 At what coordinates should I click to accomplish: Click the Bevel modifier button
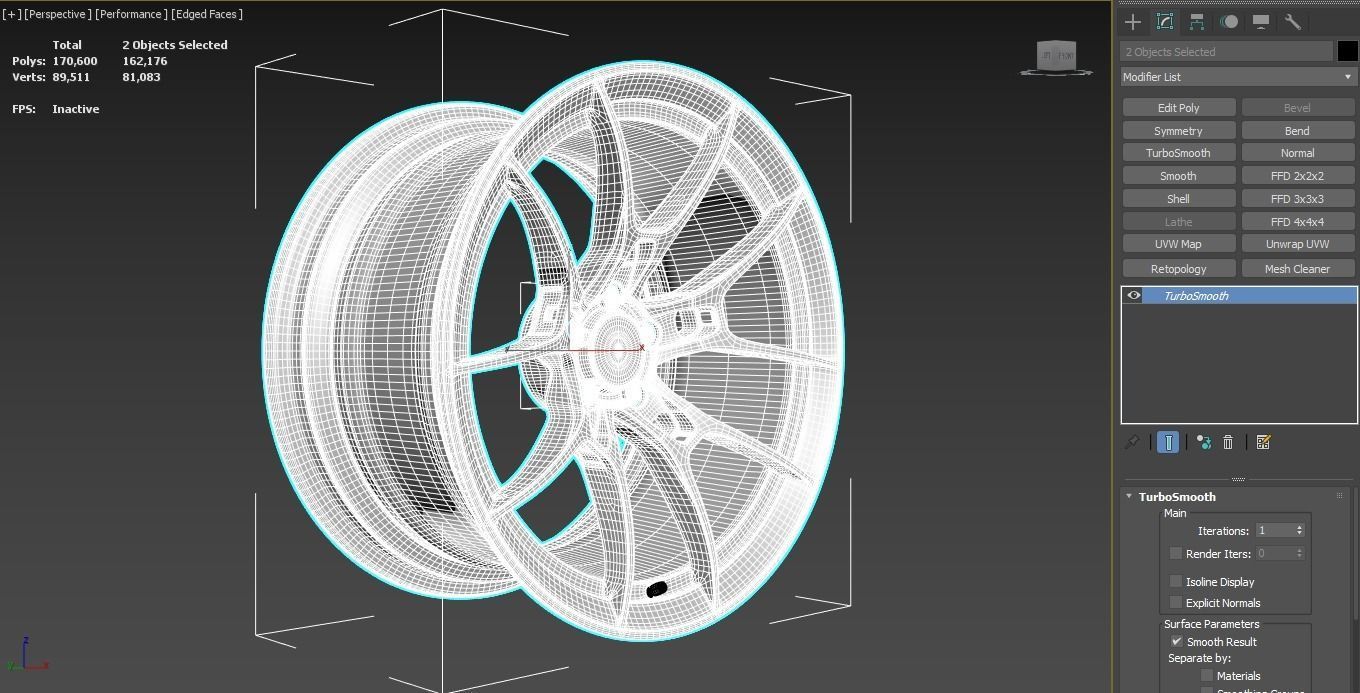(1298, 107)
